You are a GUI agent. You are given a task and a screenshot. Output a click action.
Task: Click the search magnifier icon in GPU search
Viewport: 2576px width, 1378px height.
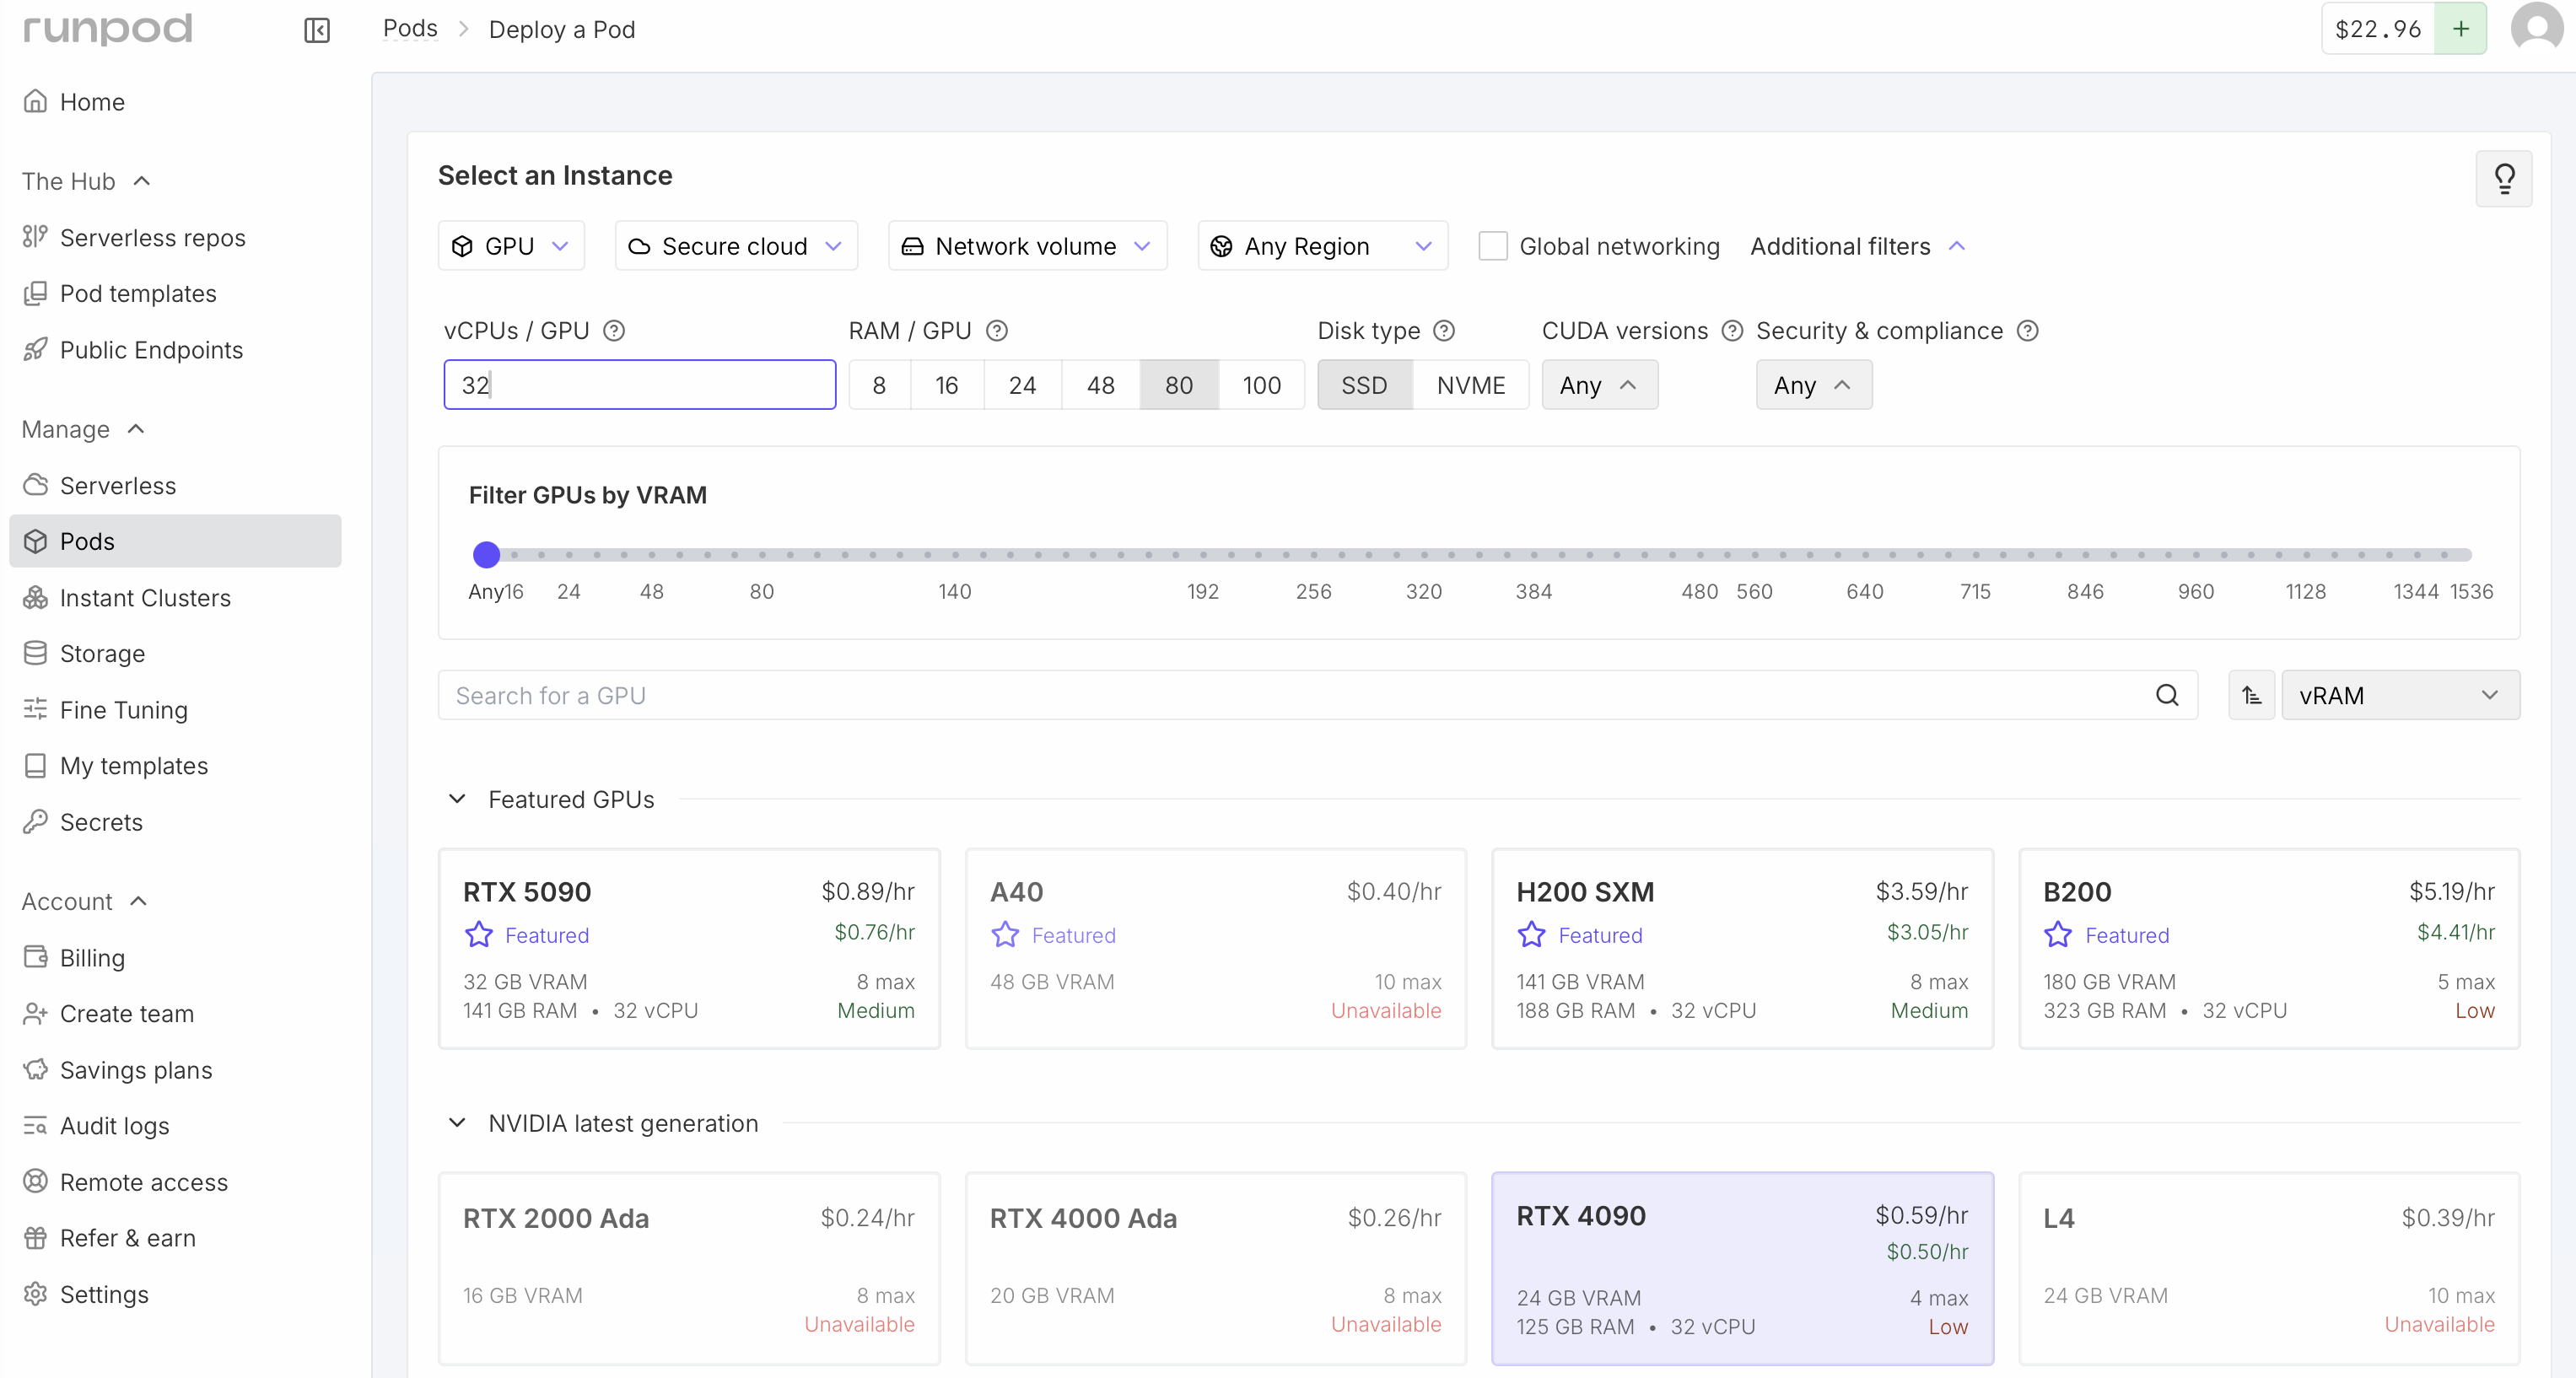2166,695
